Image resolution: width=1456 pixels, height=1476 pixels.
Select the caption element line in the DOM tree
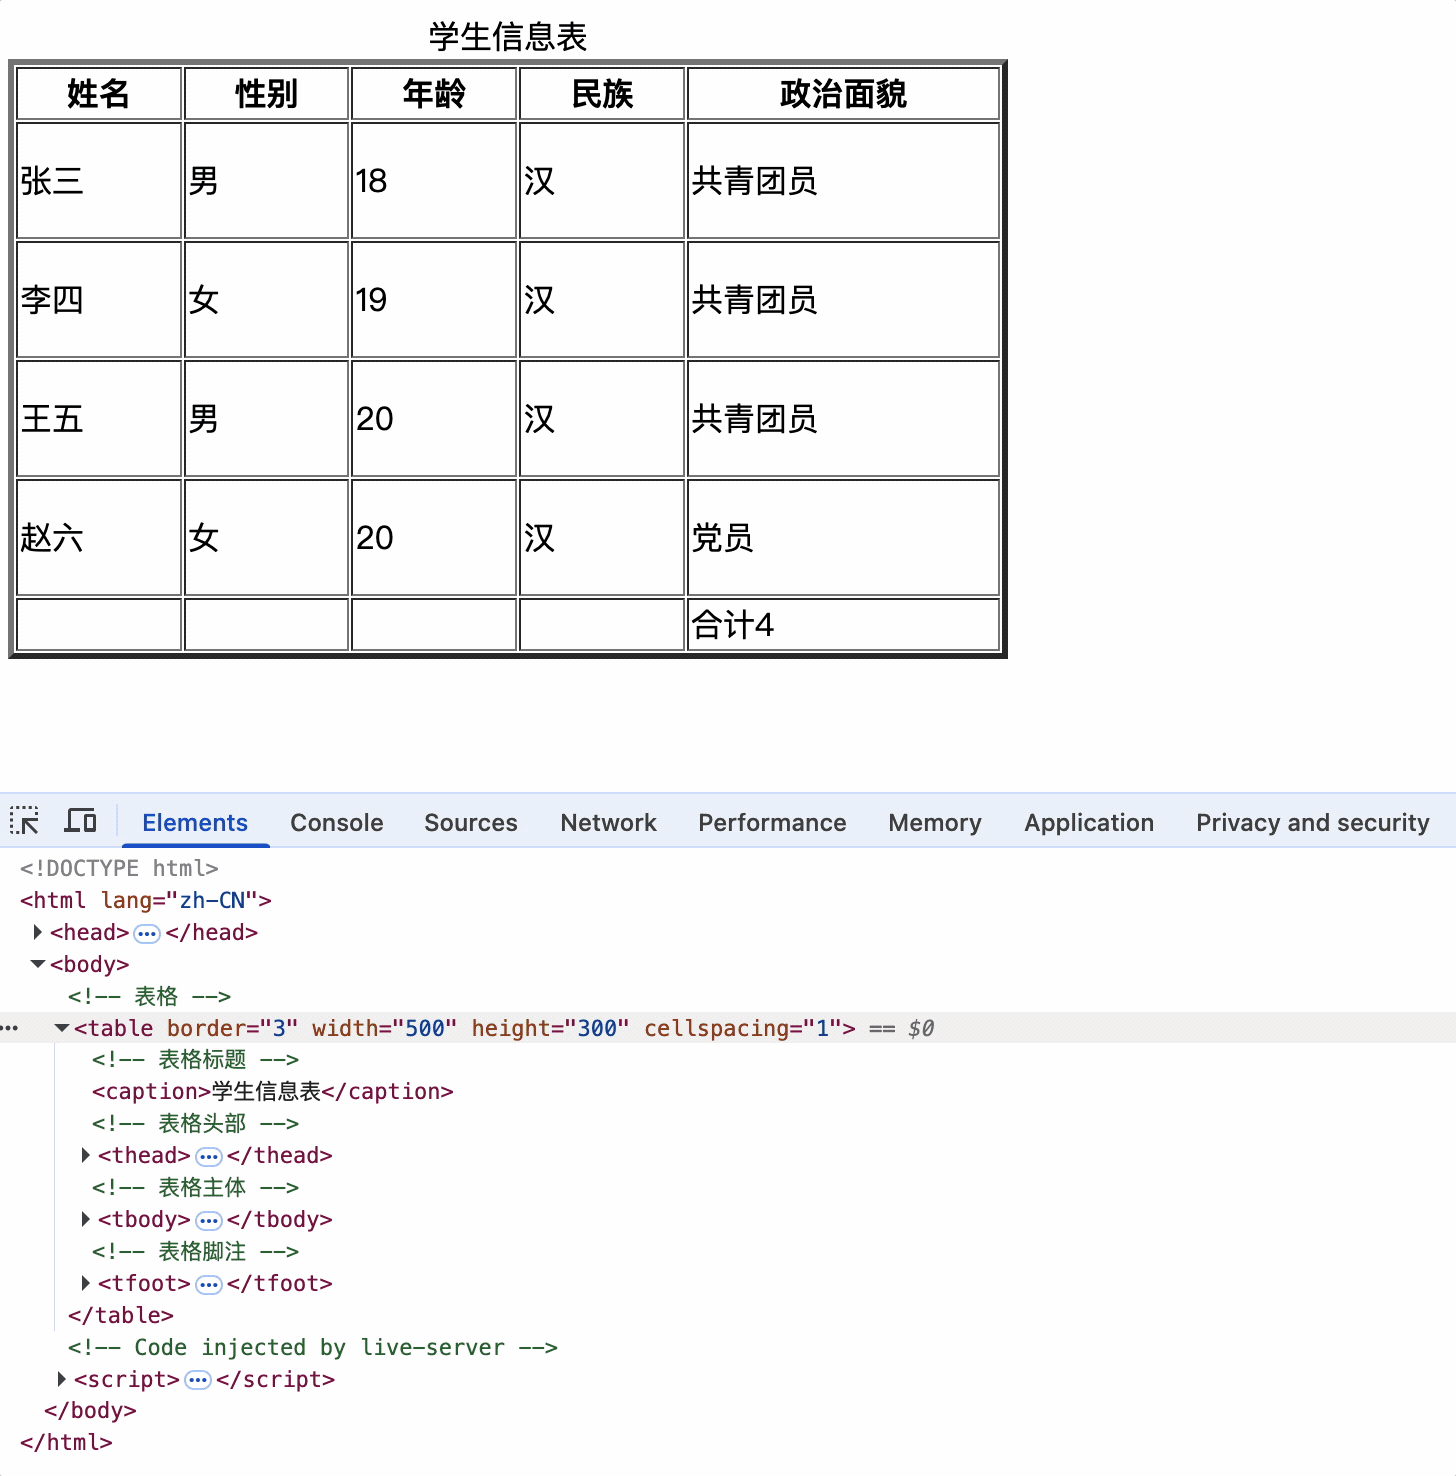click(x=273, y=1091)
